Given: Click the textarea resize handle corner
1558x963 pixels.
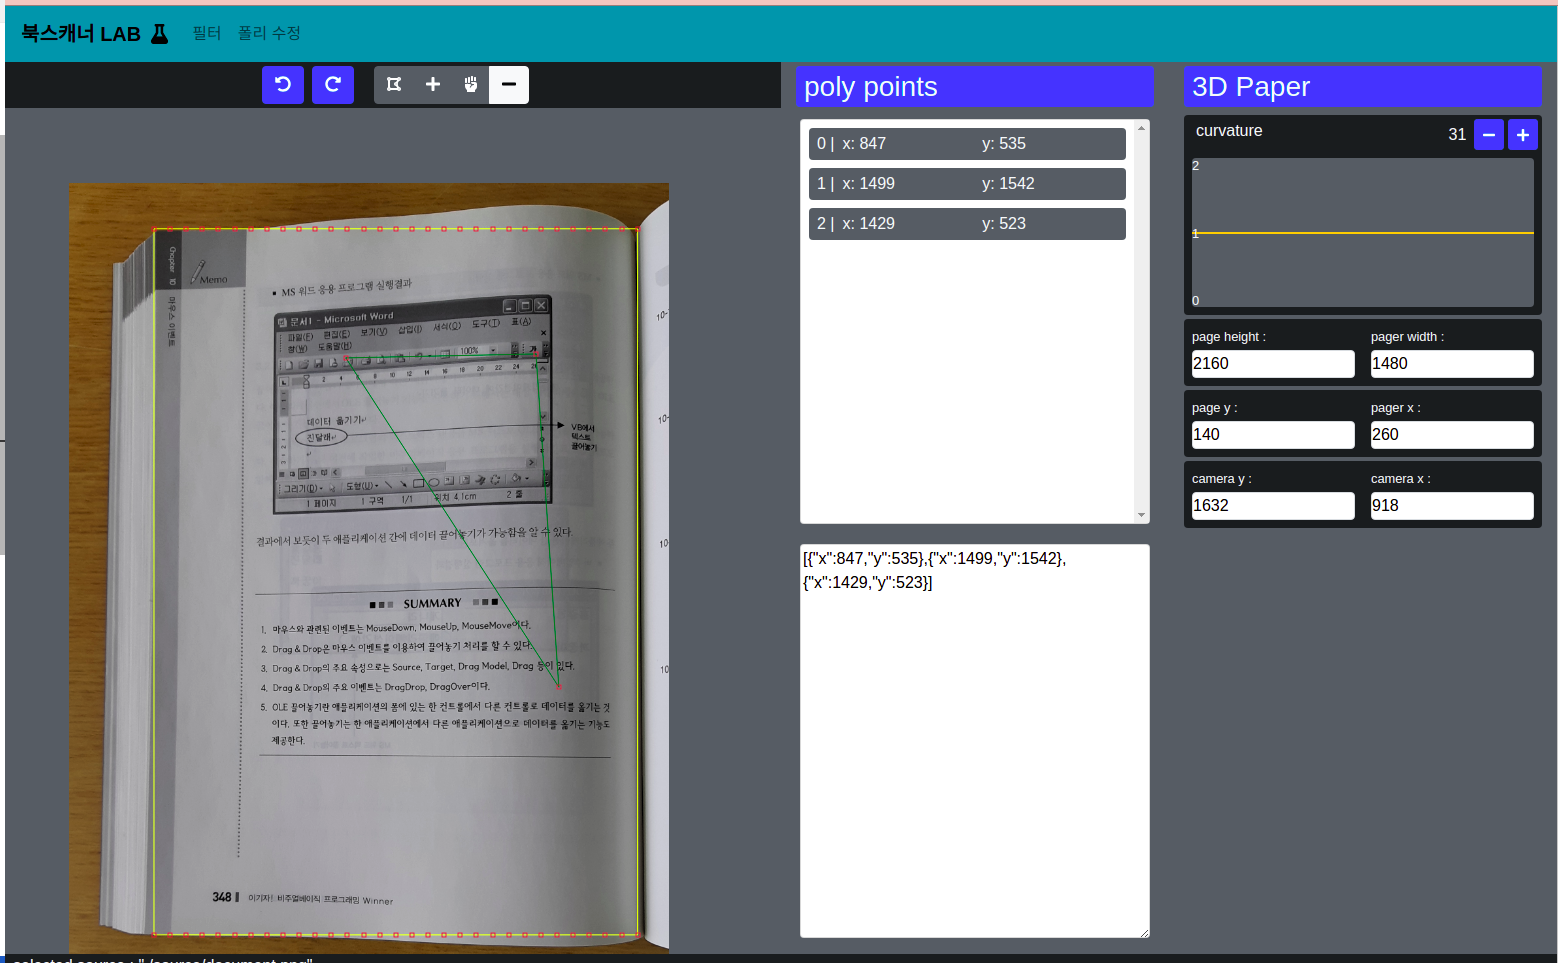Looking at the screenshot, I should (1144, 932).
